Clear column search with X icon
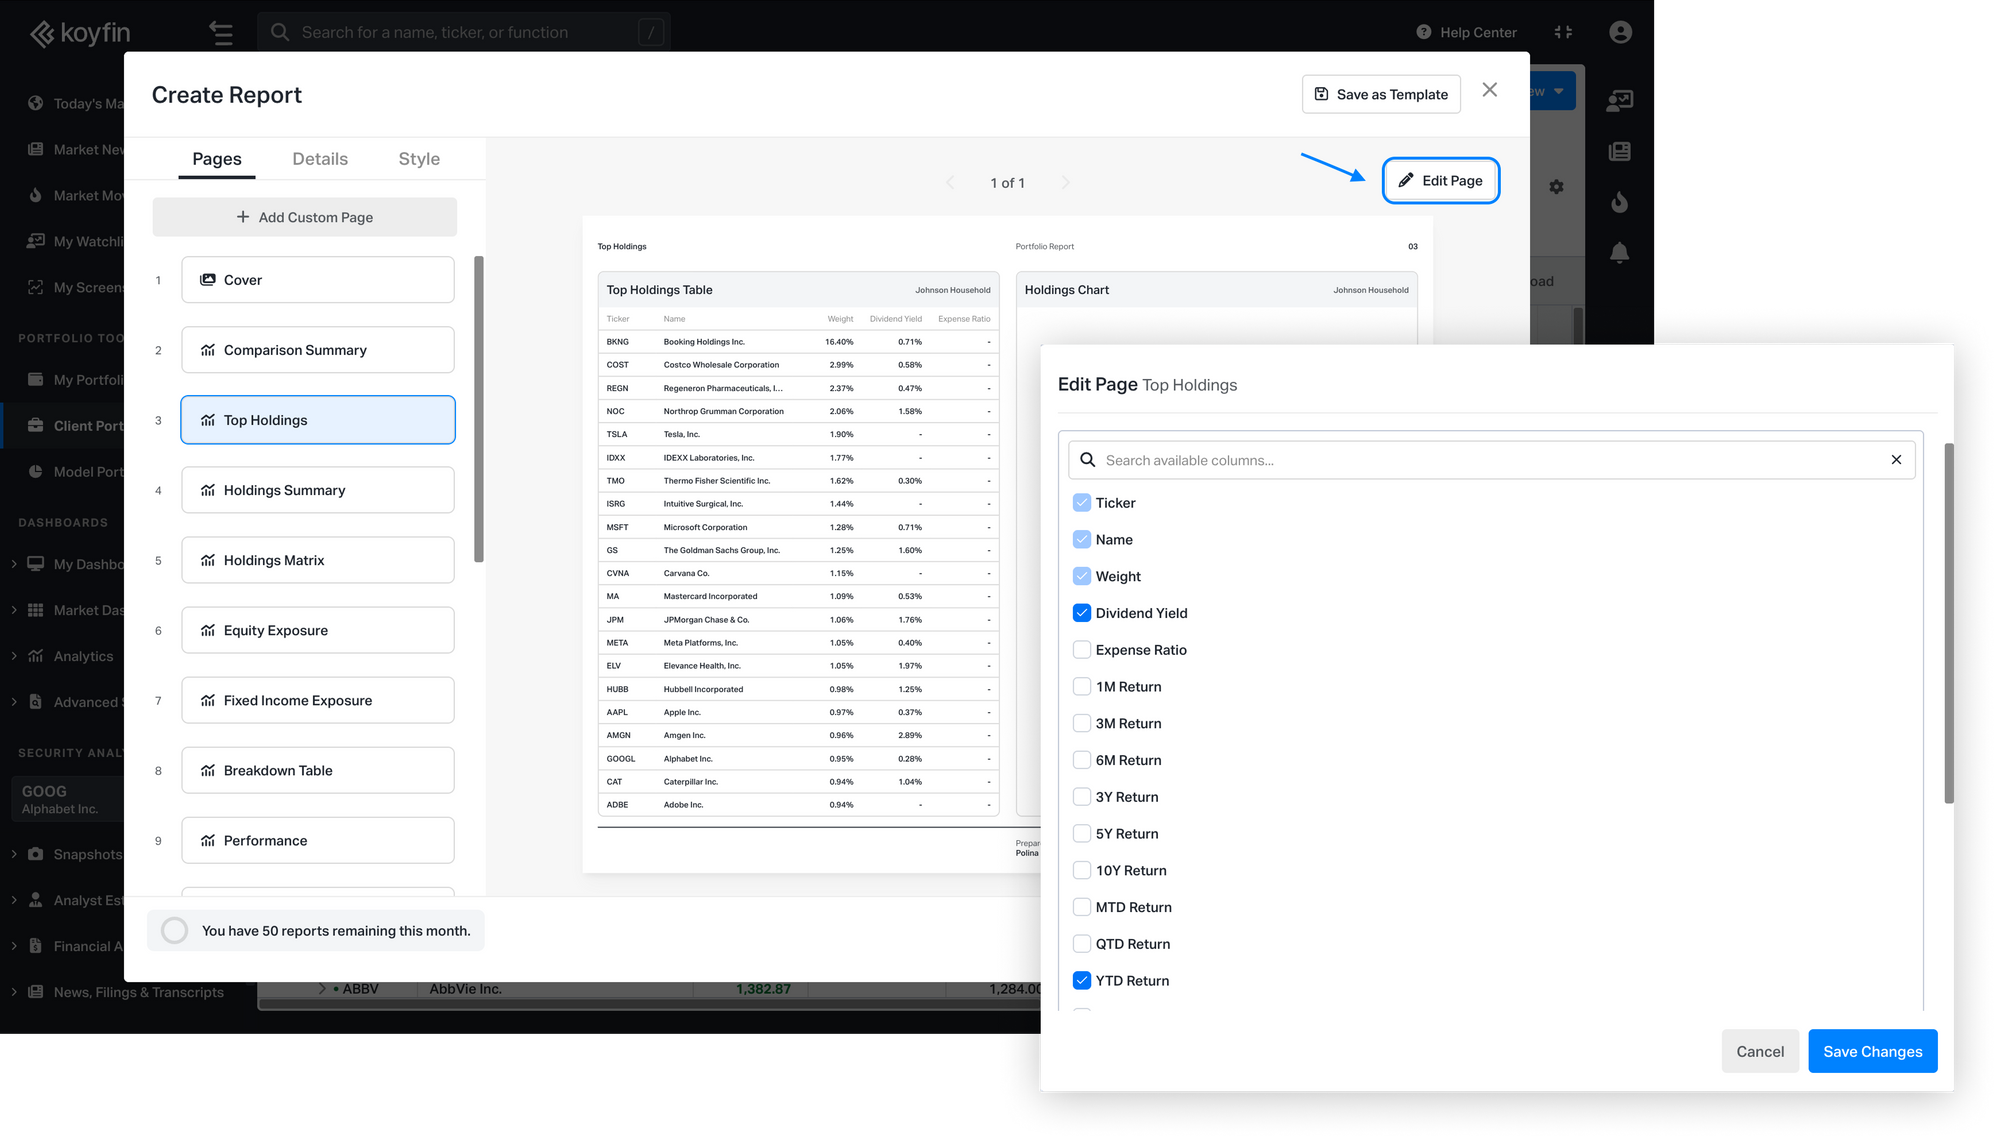 click(1895, 460)
